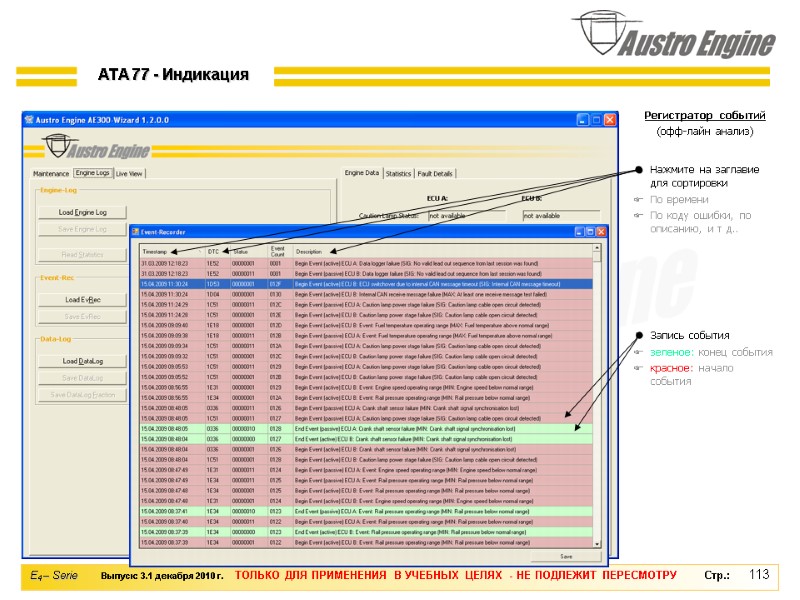The image size is (800, 600).
Task: Sort events by the Timestamp column header
Action: [x=172, y=252]
